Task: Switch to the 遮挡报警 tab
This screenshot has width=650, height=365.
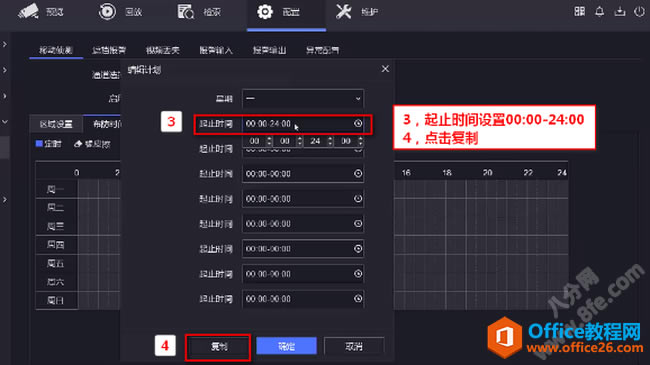Action: click(109, 50)
